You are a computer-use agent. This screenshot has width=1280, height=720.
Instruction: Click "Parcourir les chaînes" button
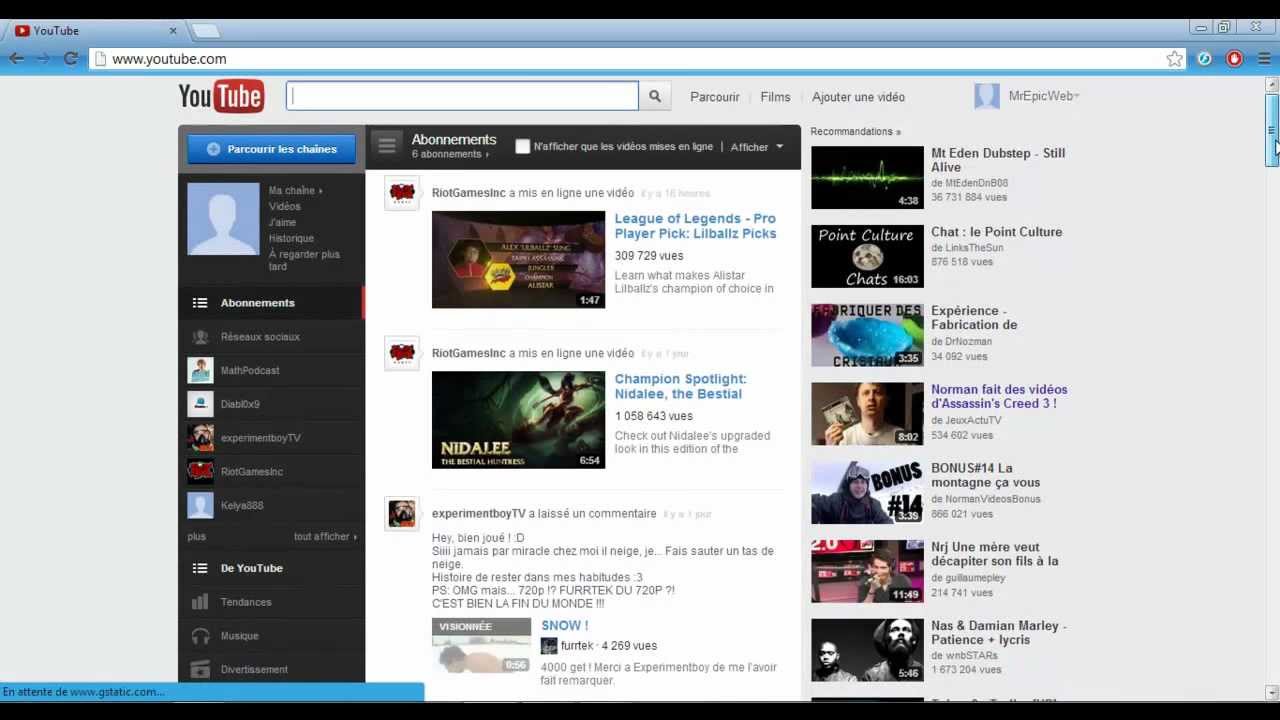(271, 149)
